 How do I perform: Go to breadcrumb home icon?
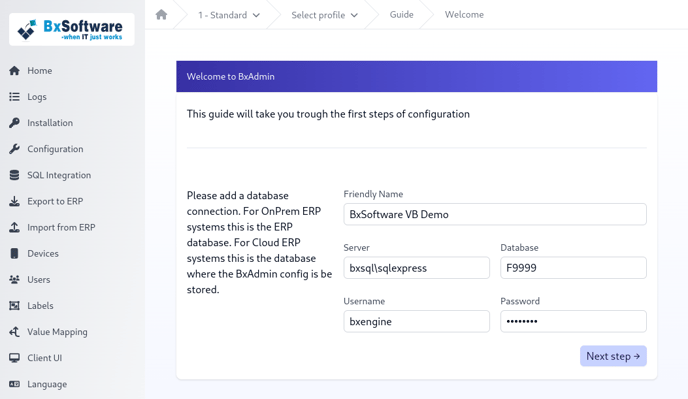pyautogui.click(x=161, y=14)
